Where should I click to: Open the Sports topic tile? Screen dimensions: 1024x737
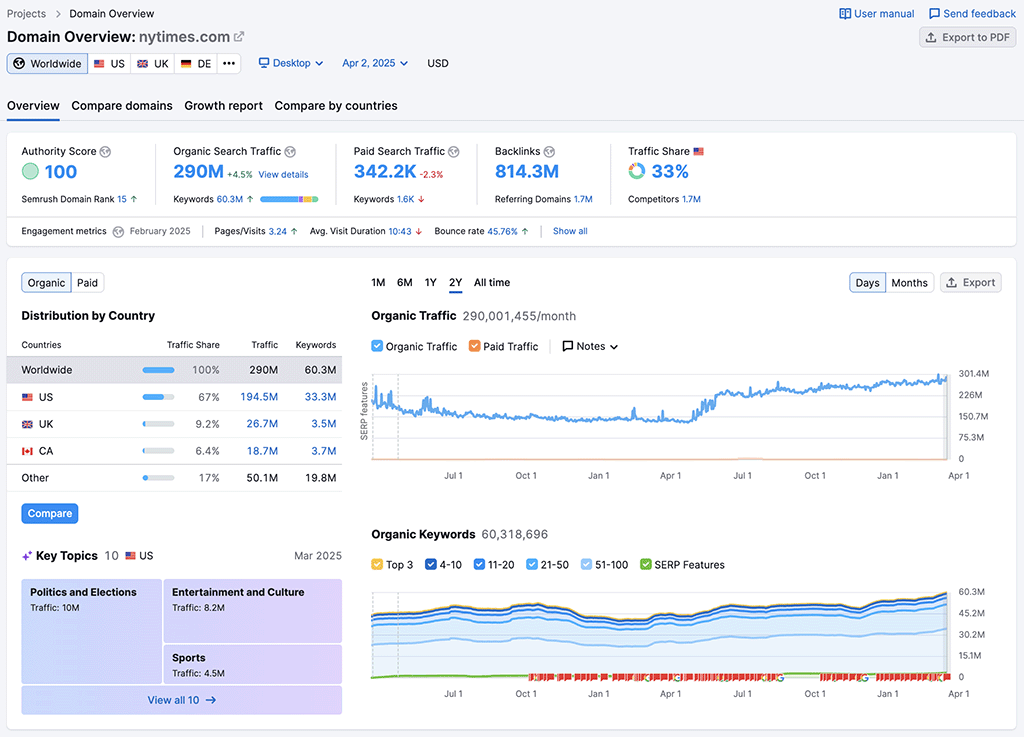pos(253,665)
